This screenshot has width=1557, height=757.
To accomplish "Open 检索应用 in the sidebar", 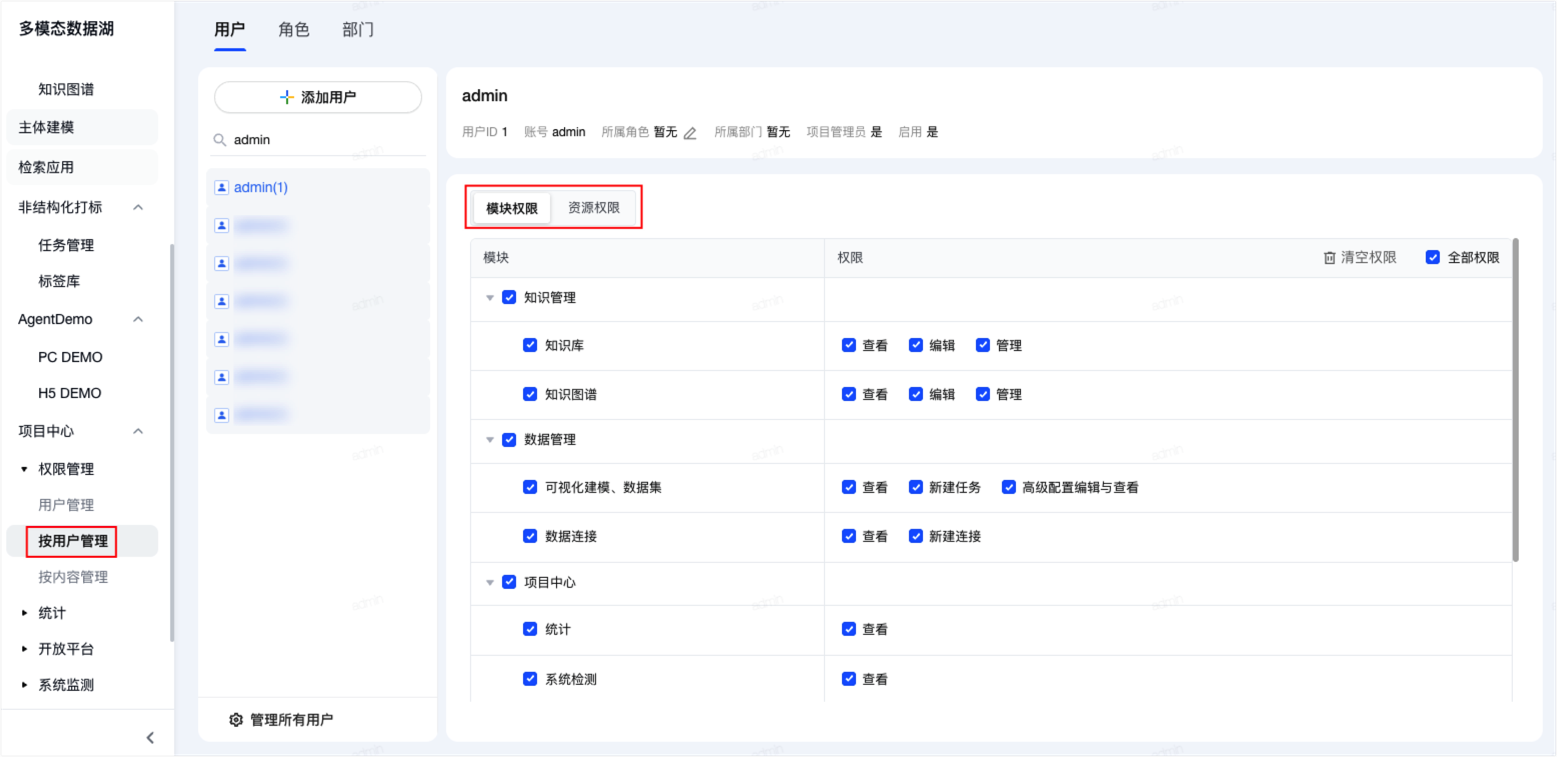I will click(82, 167).
